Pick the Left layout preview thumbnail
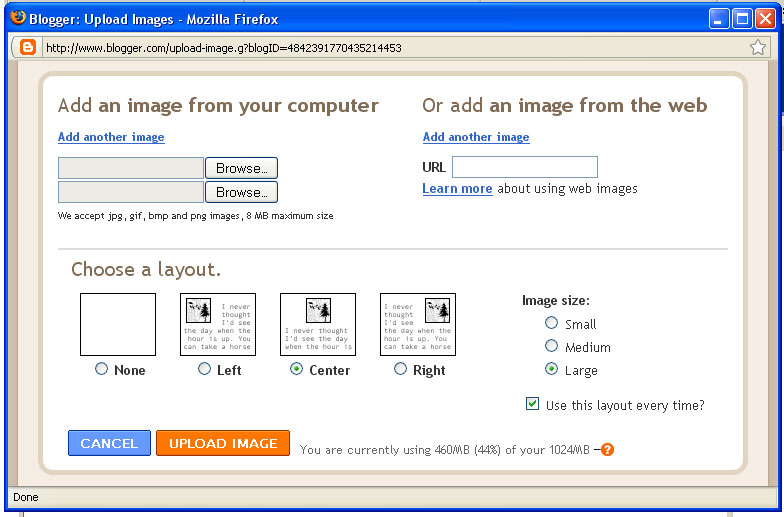The image size is (784, 517). (x=218, y=324)
